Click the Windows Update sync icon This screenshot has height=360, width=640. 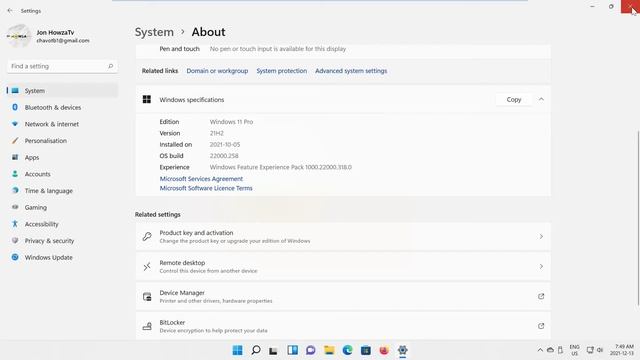click(x=15, y=257)
